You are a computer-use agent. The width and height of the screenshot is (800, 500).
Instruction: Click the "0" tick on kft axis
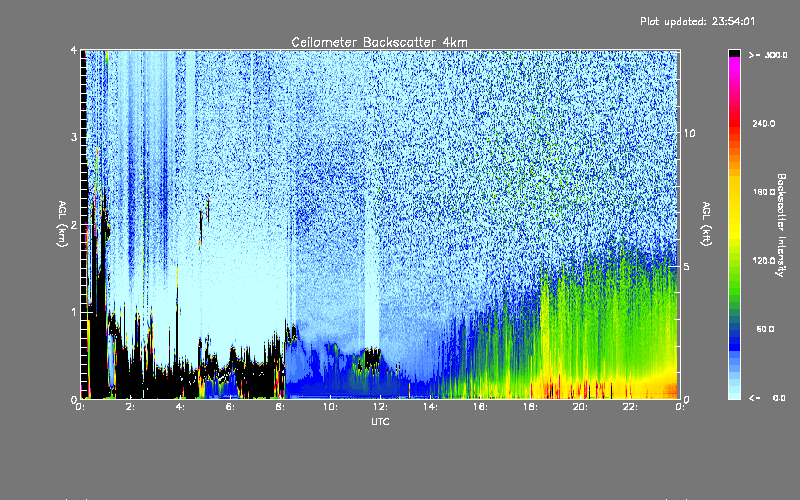click(686, 399)
